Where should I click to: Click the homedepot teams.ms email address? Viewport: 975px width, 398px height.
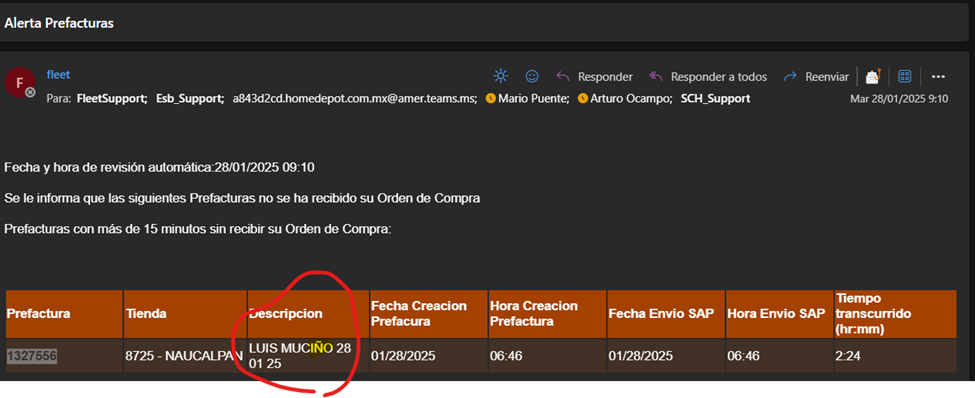pyautogui.click(x=355, y=98)
